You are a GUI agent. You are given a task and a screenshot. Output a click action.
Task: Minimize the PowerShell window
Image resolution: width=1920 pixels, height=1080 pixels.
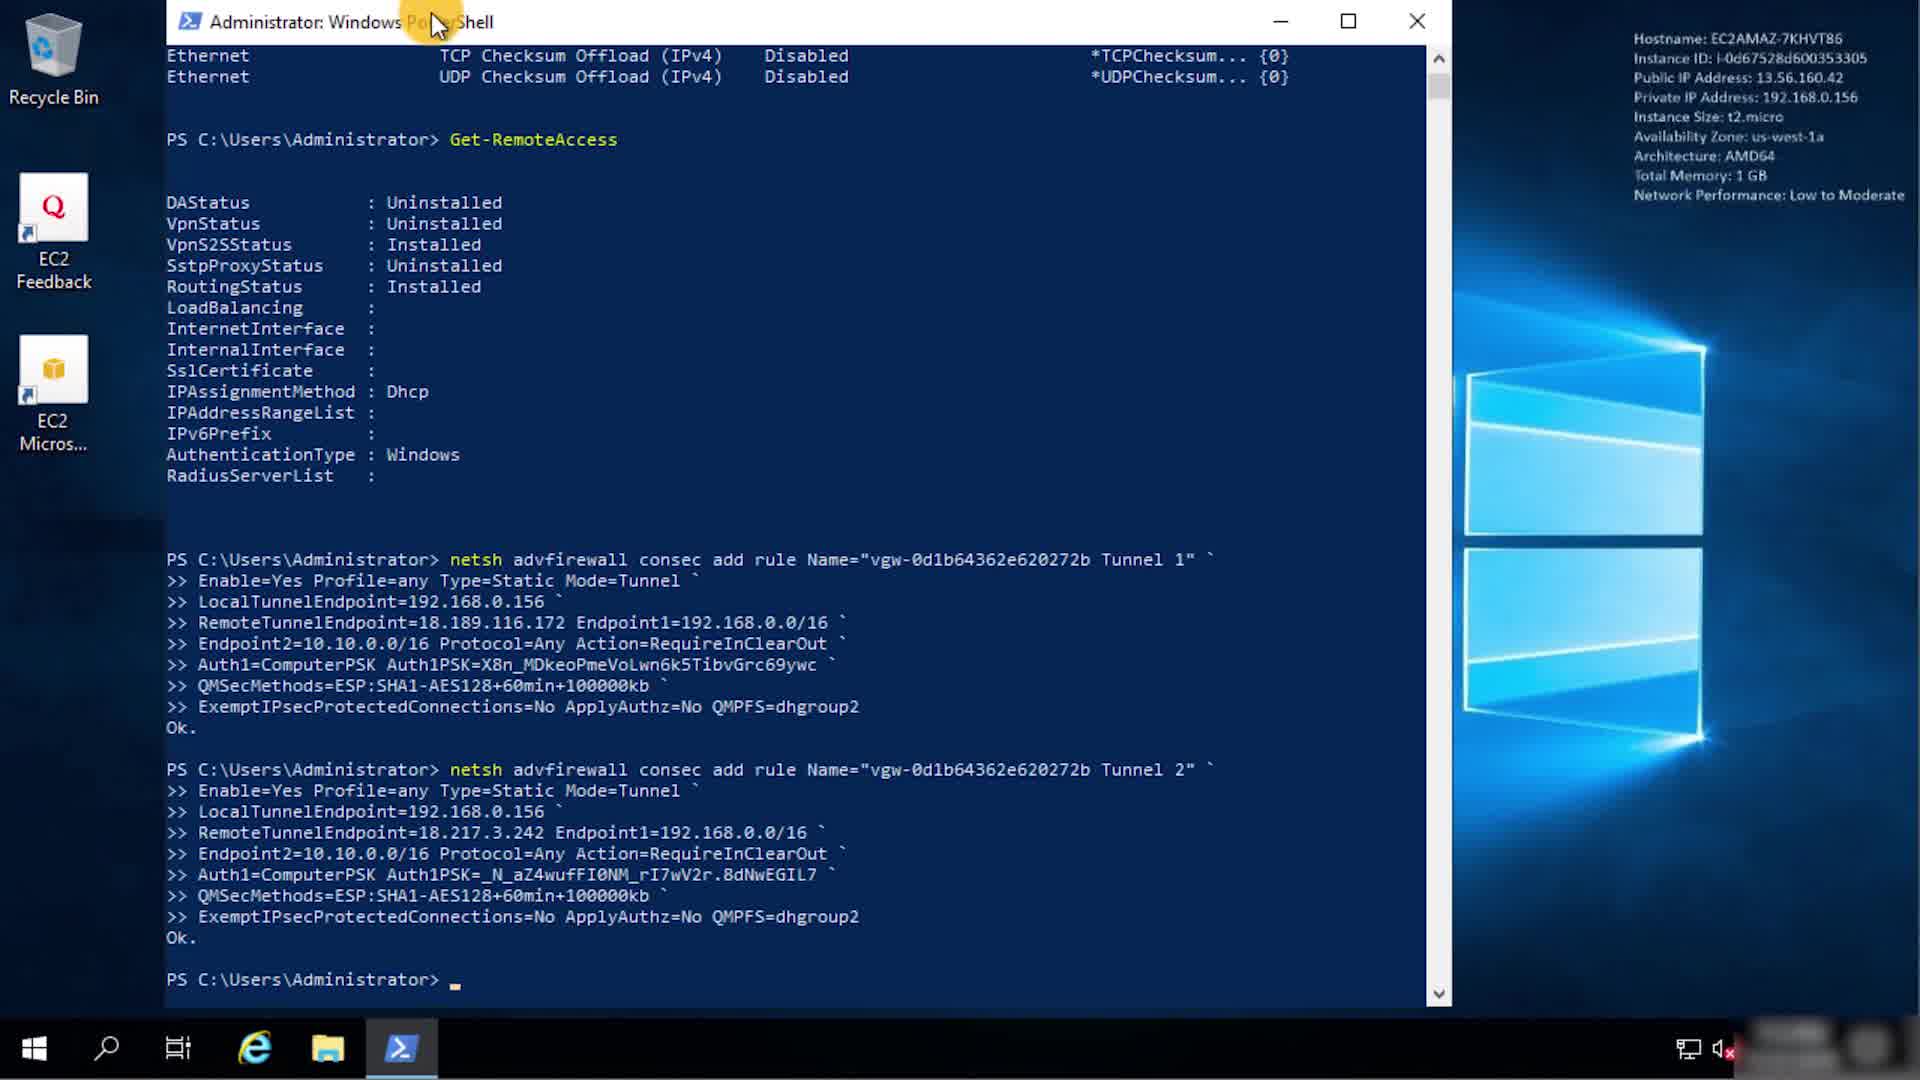coord(1280,22)
